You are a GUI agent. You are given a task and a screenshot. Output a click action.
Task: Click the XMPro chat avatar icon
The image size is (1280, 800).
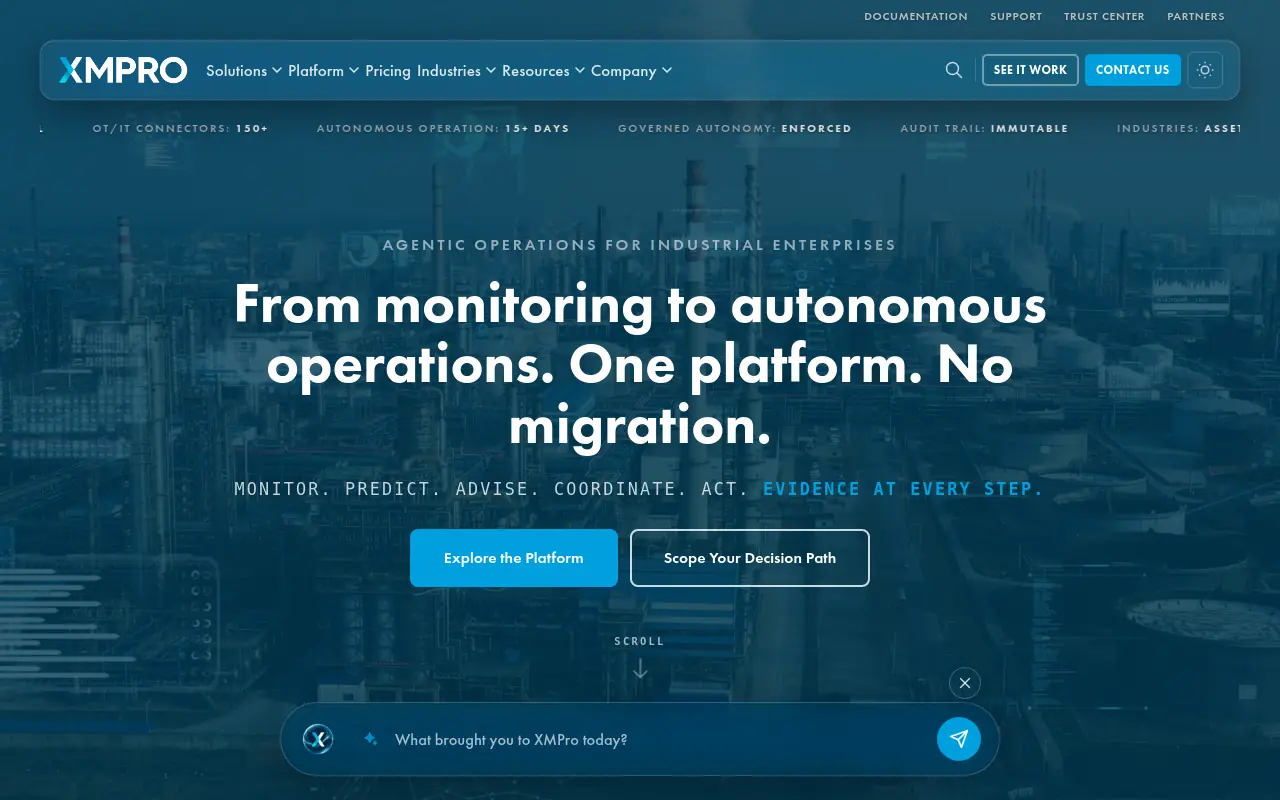coord(318,739)
